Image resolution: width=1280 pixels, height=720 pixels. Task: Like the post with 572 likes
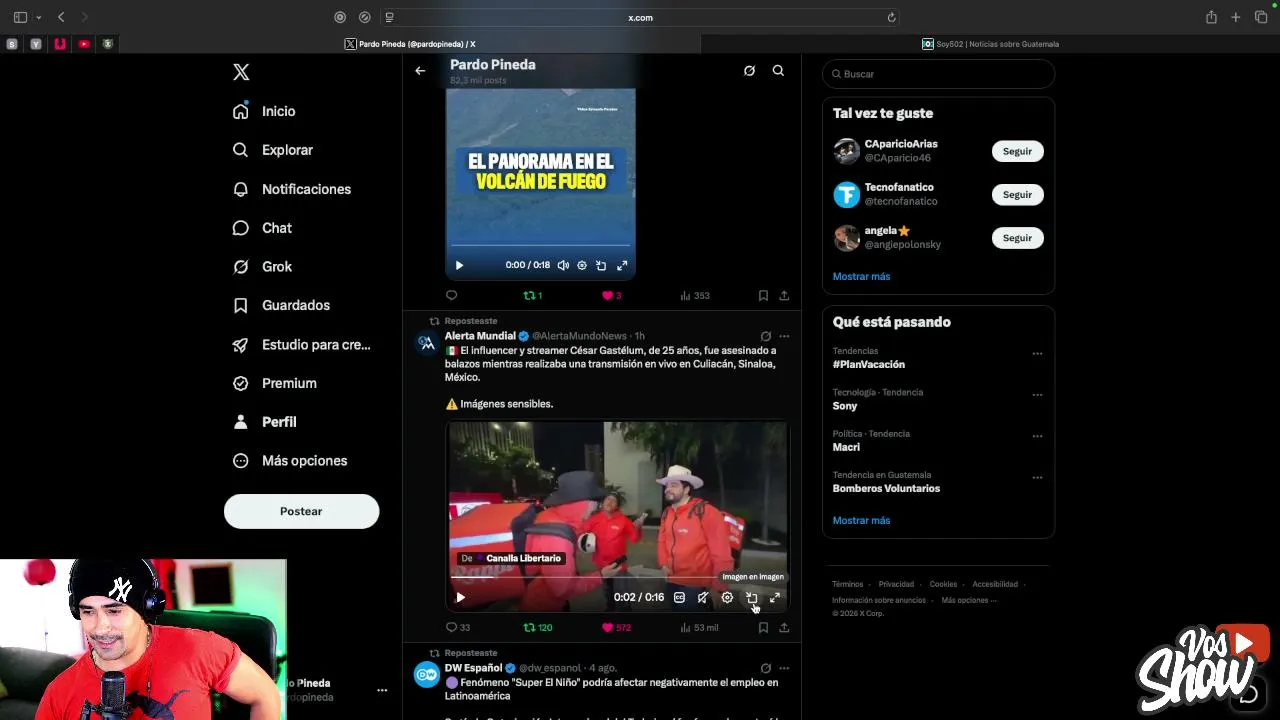[x=616, y=627]
